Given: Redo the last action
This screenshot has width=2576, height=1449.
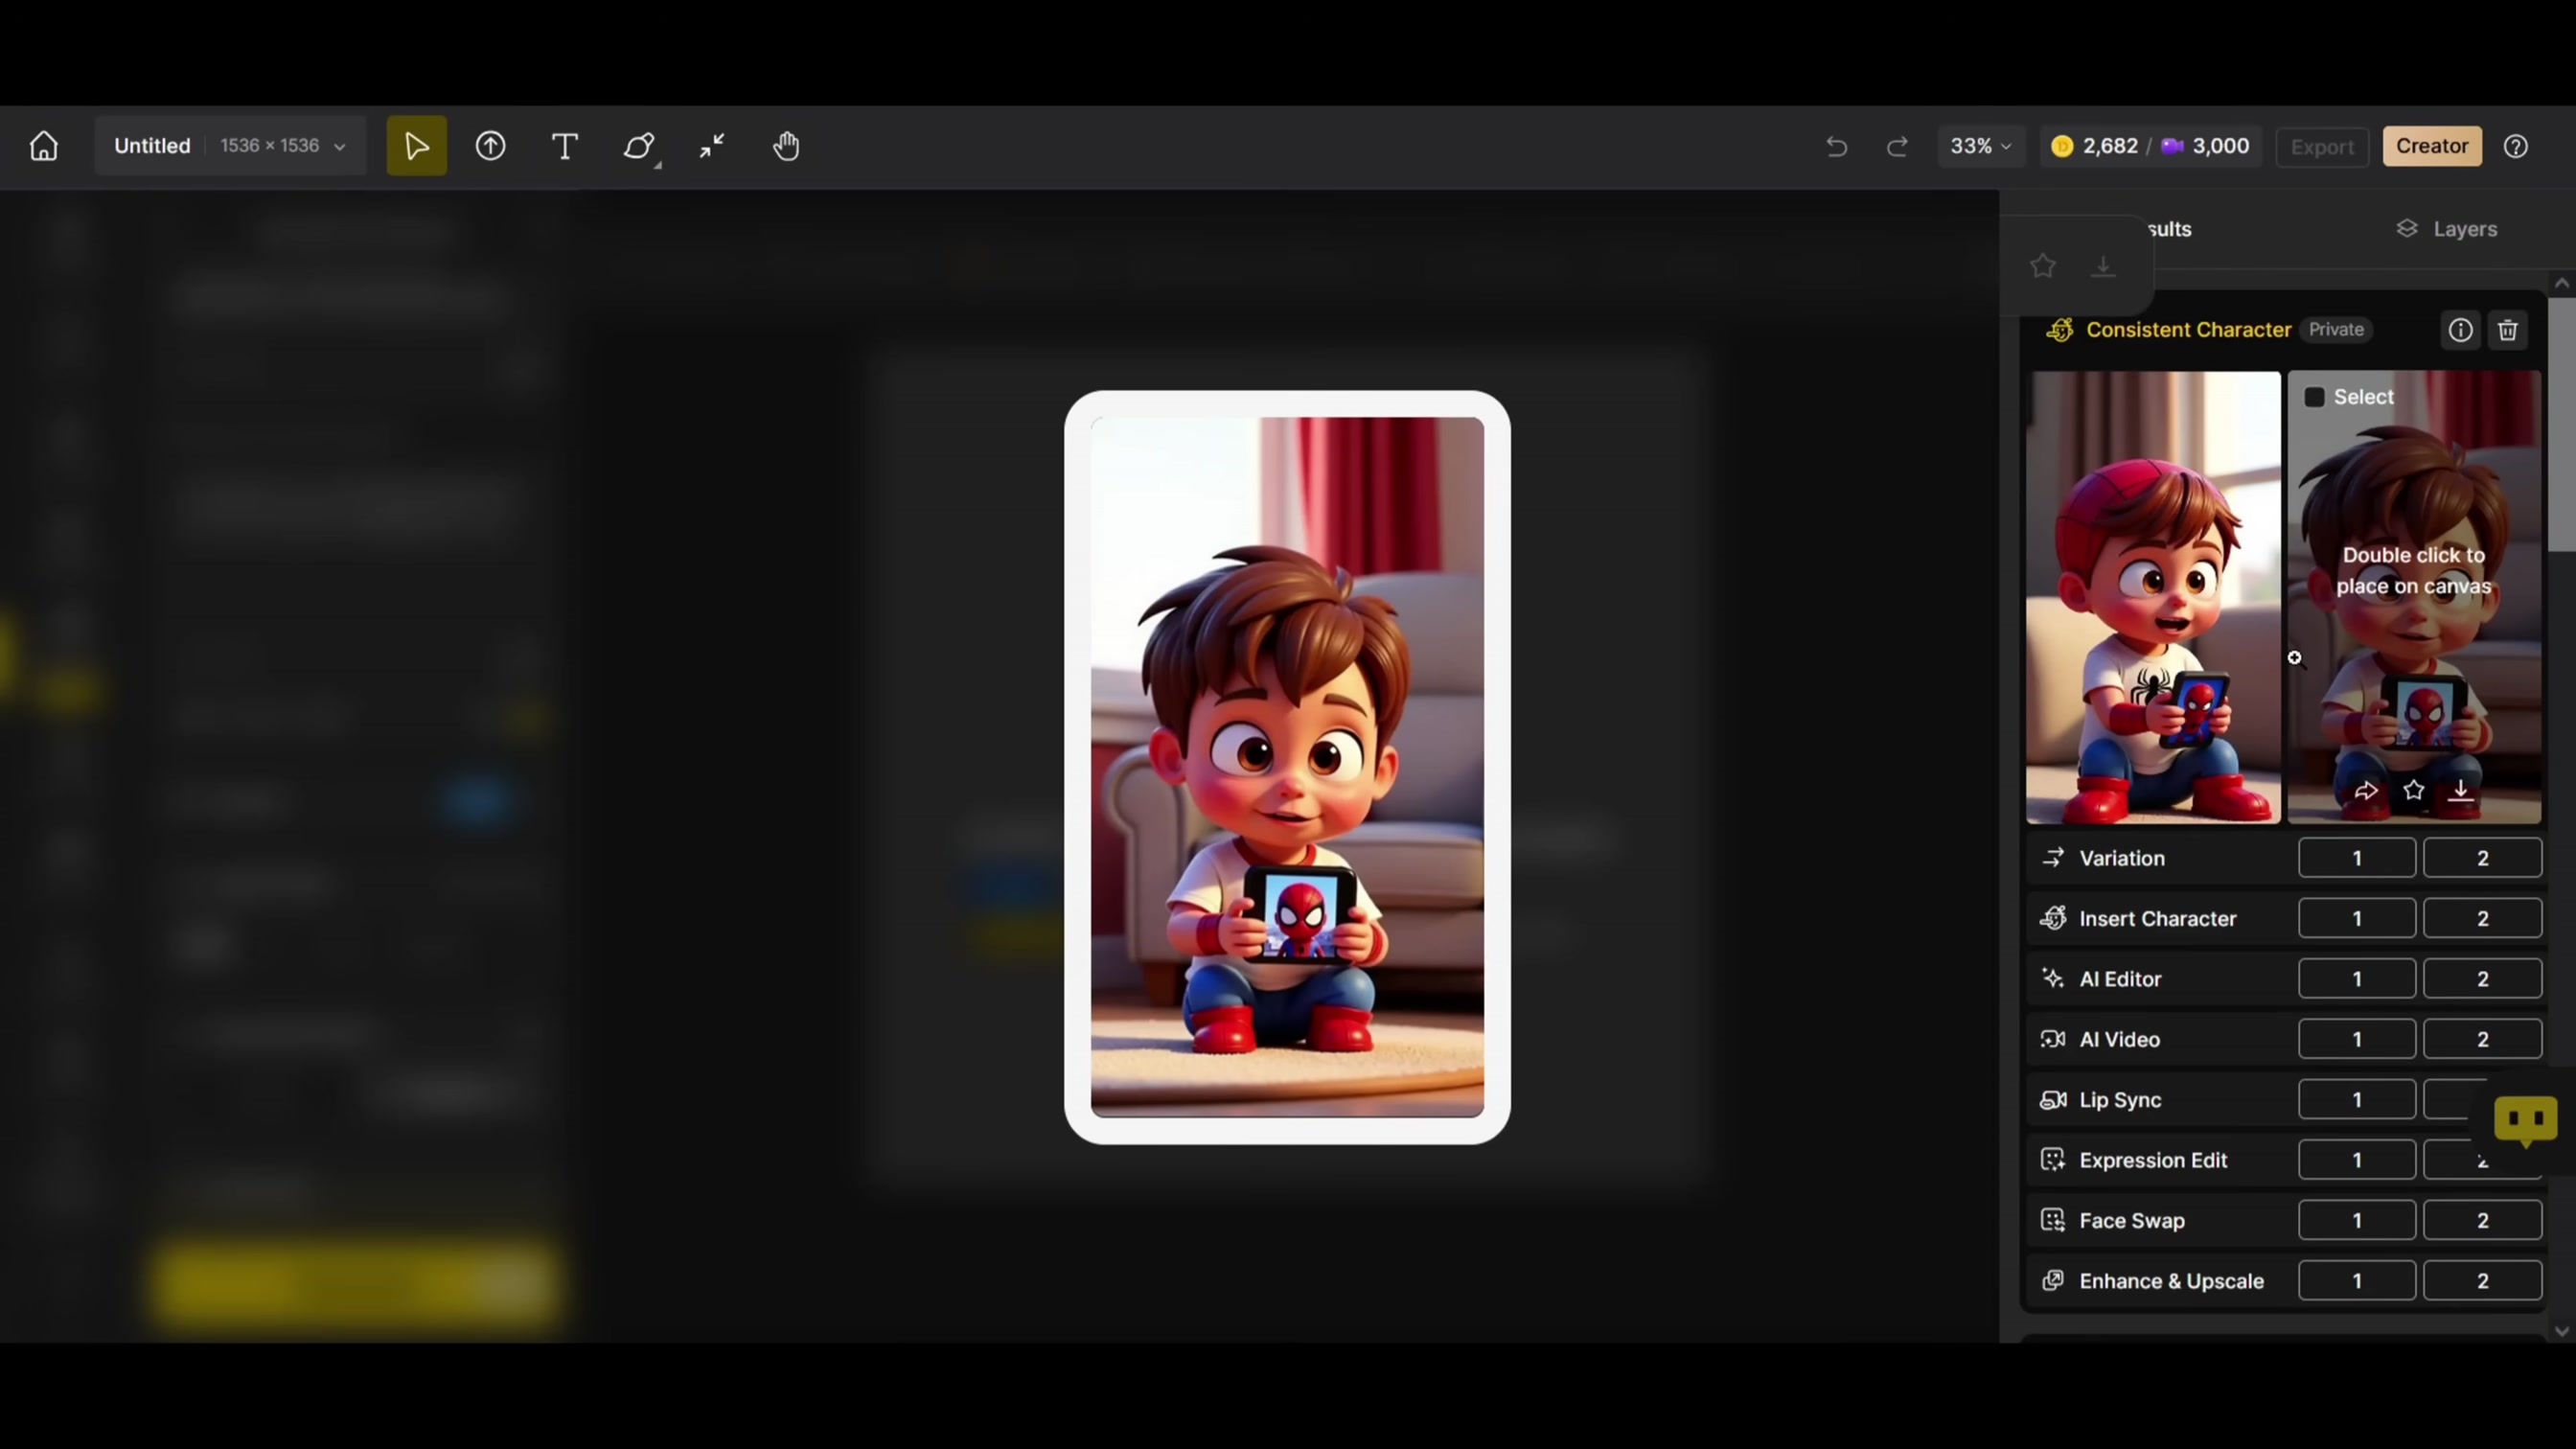Looking at the screenshot, I should coord(1897,146).
